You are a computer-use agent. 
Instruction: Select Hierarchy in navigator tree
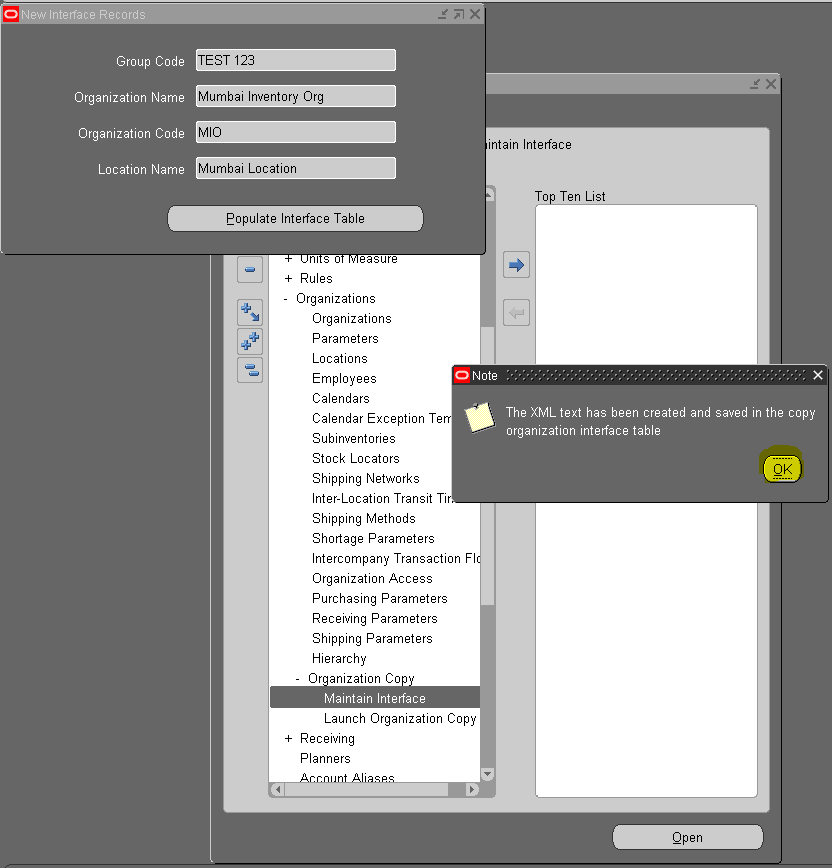click(x=339, y=659)
